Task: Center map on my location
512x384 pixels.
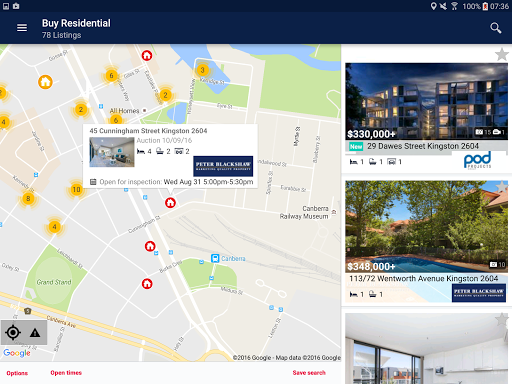Action: click(13, 332)
